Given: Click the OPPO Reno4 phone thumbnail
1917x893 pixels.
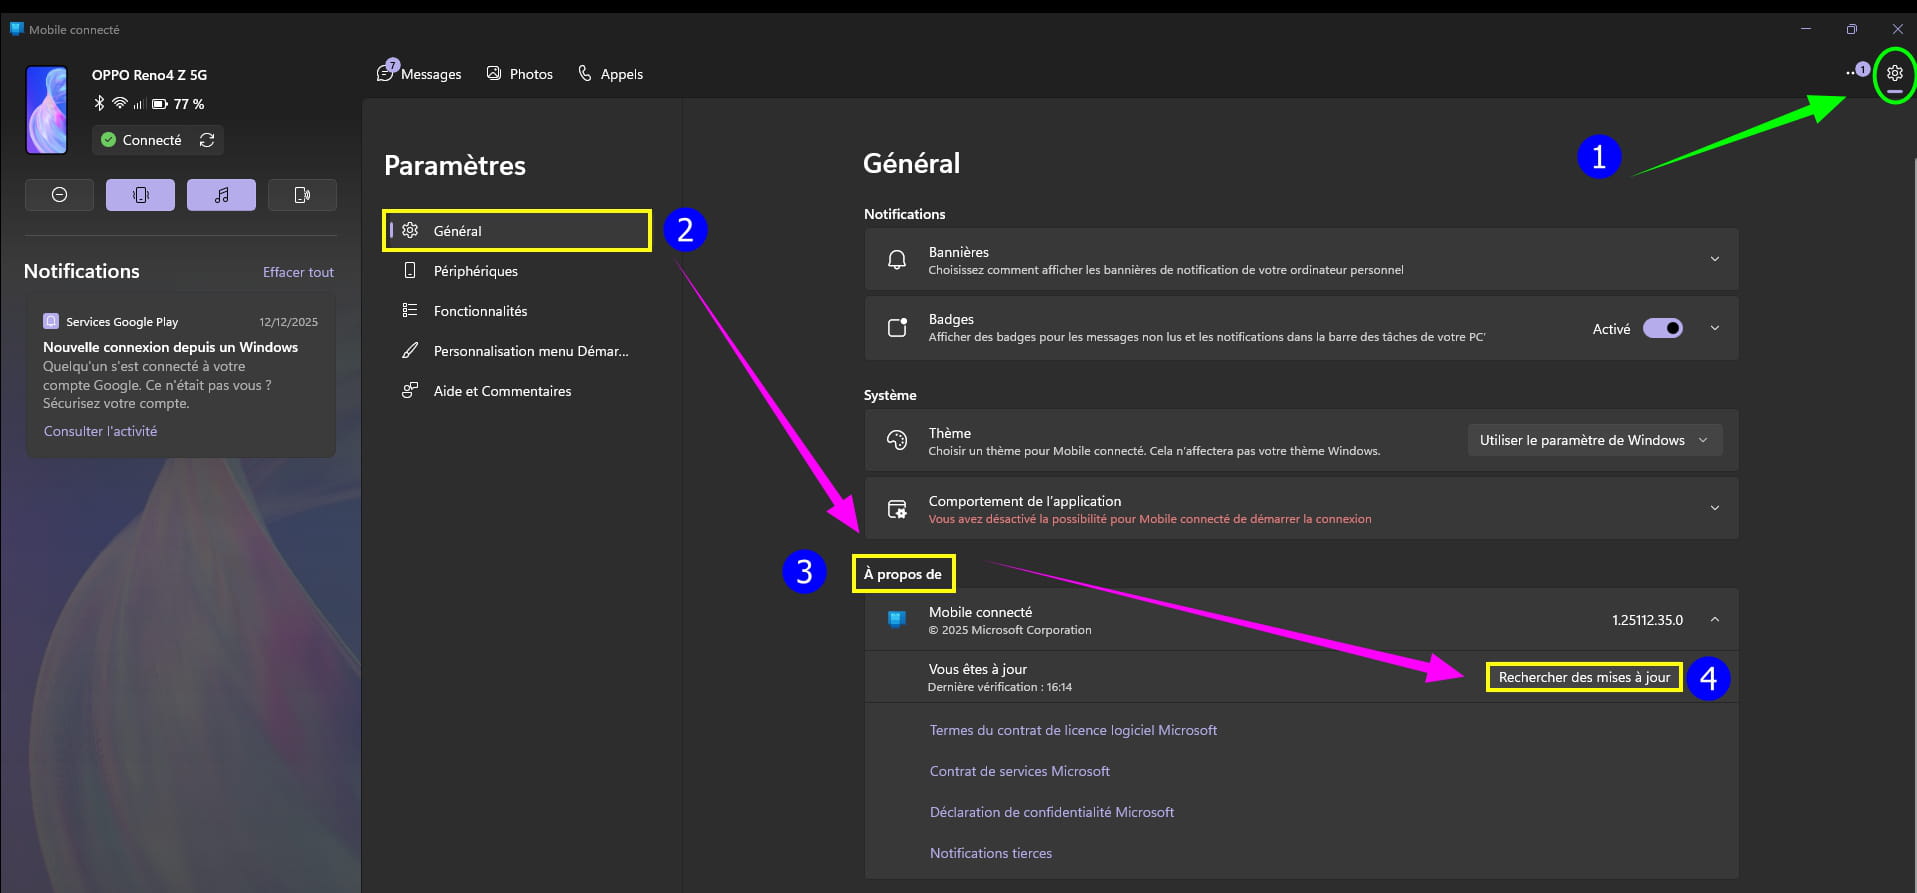Looking at the screenshot, I should (x=47, y=110).
